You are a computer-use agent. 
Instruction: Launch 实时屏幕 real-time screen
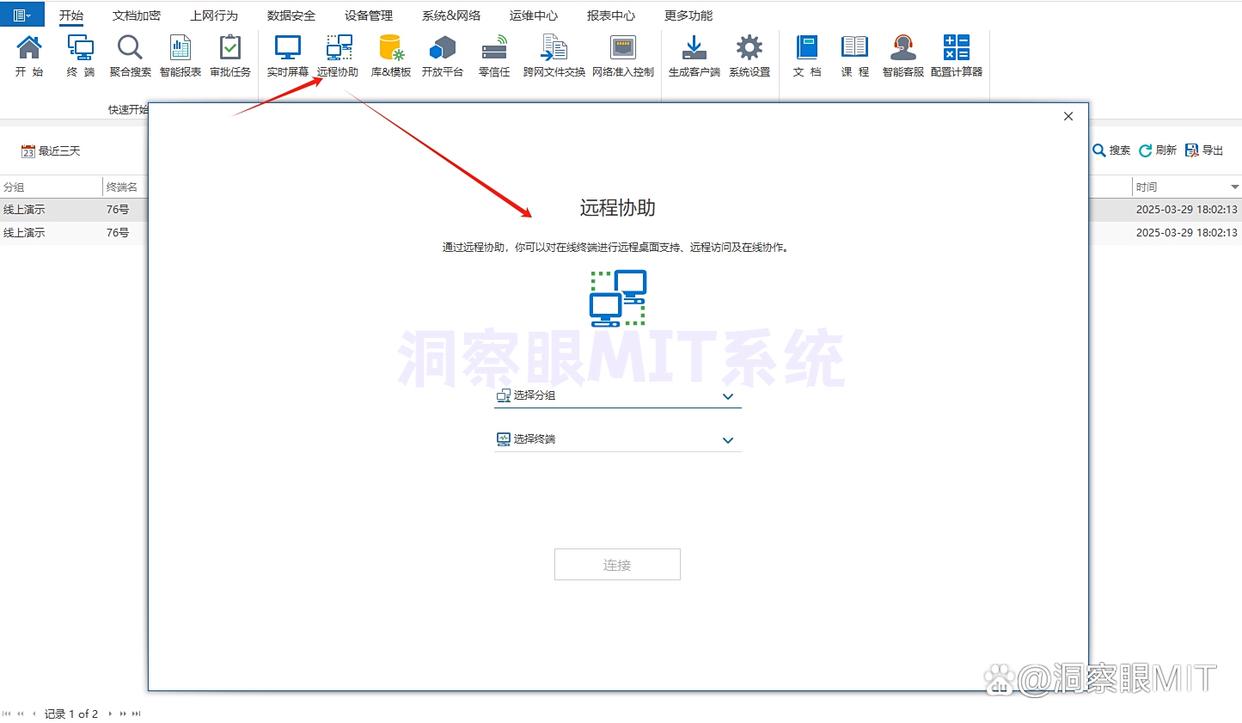(288, 56)
